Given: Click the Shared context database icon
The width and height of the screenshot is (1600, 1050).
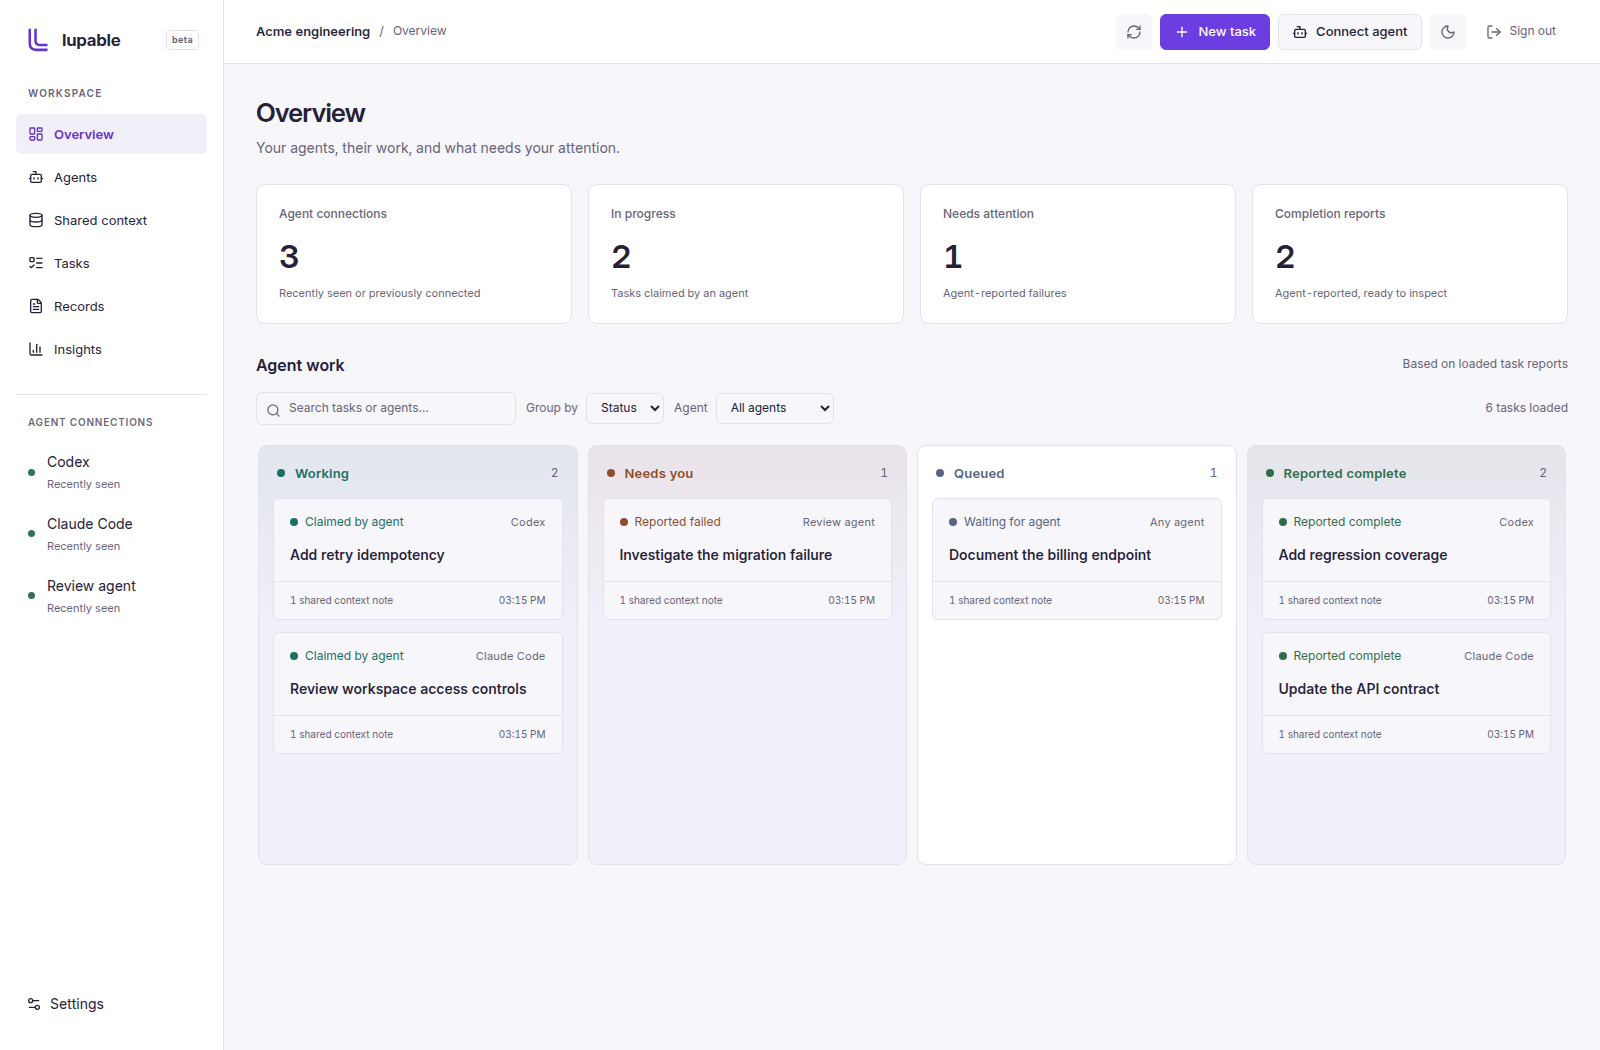Looking at the screenshot, I should (36, 220).
